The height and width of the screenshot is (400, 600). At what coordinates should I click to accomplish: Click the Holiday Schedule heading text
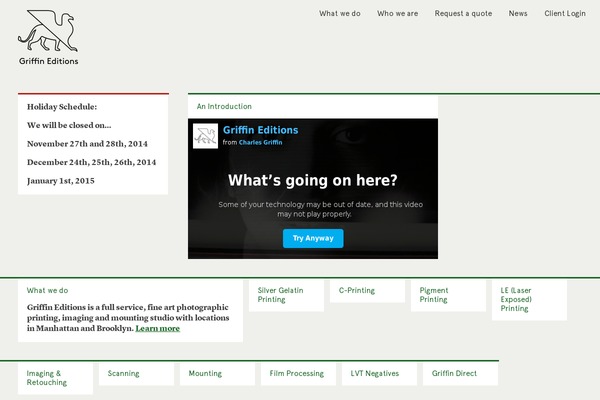(62, 107)
